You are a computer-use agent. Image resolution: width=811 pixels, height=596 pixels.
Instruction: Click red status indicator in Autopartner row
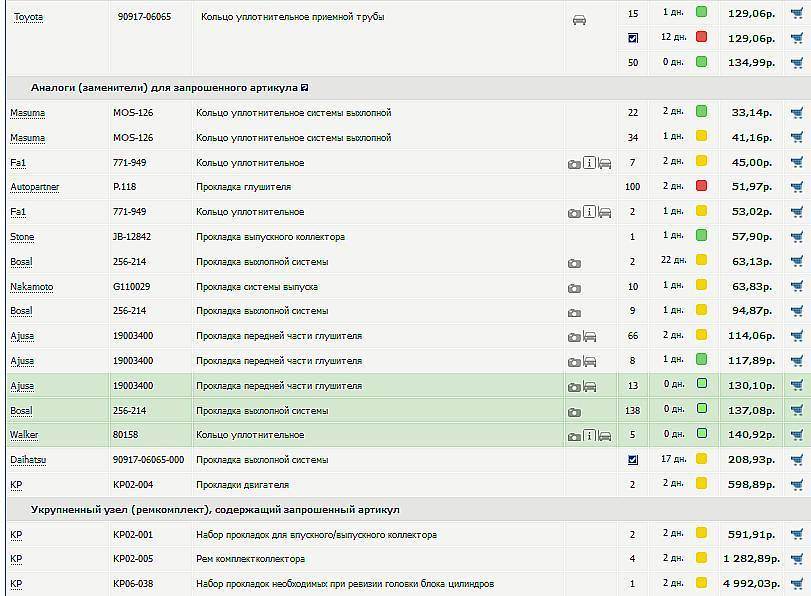[x=702, y=186]
